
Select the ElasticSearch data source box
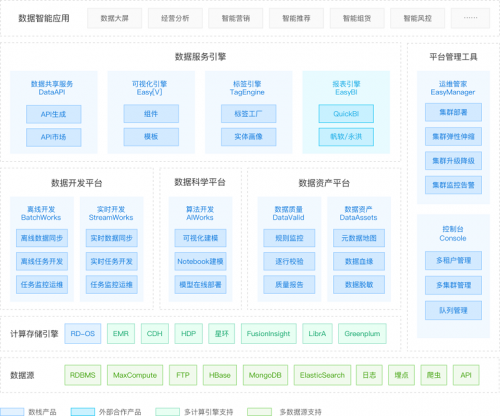(322, 375)
